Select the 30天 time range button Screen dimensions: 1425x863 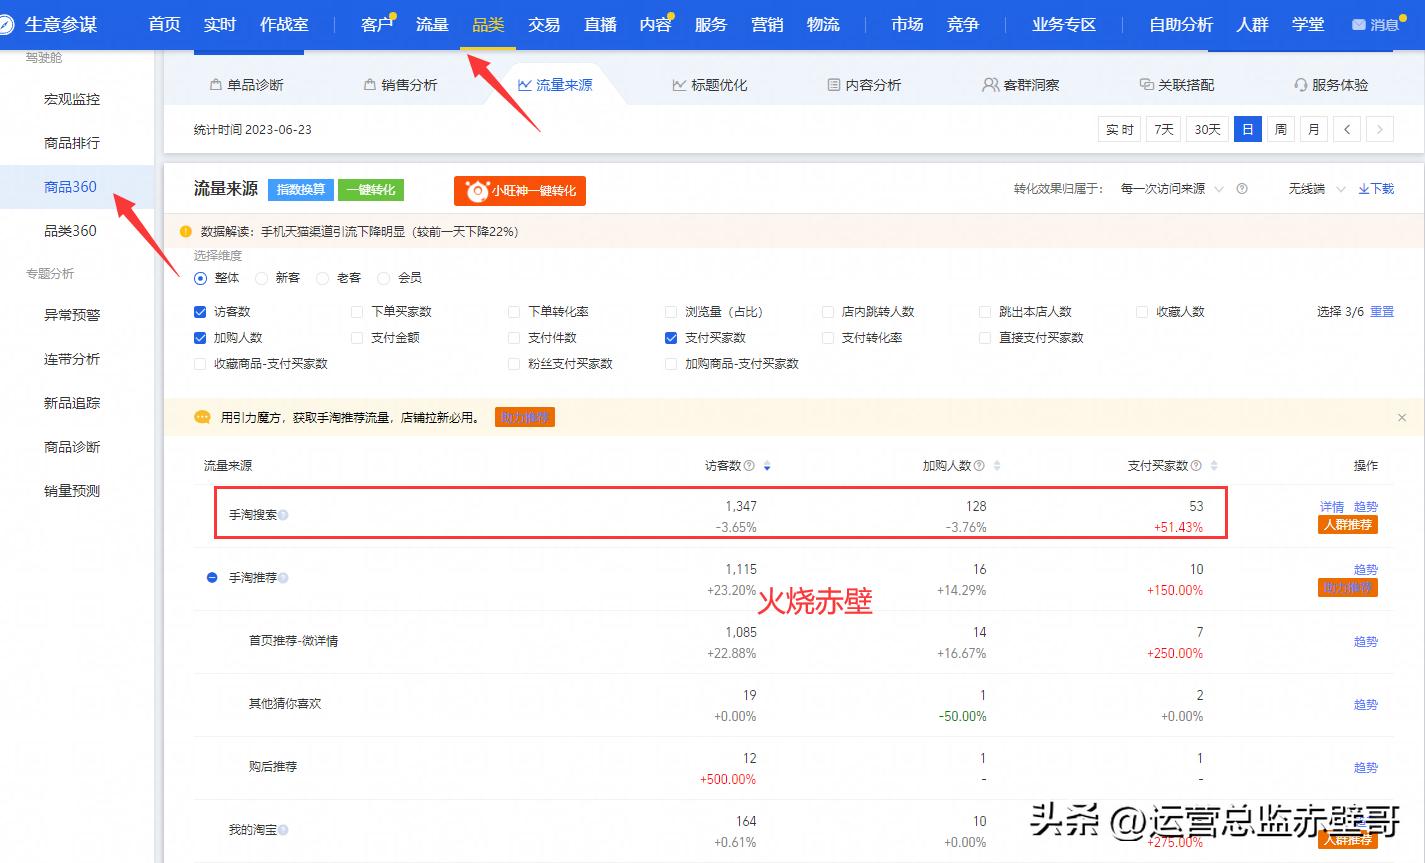1208,129
